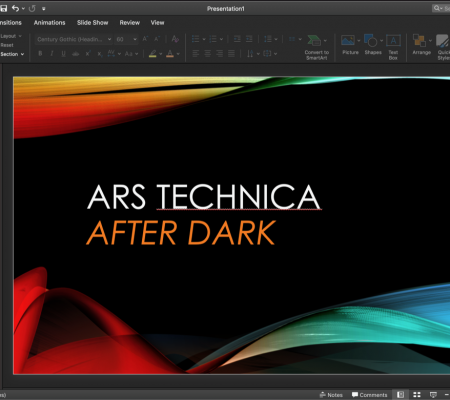Open the Section dropdown
The width and height of the screenshot is (450, 400).
[x=12, y=54]
